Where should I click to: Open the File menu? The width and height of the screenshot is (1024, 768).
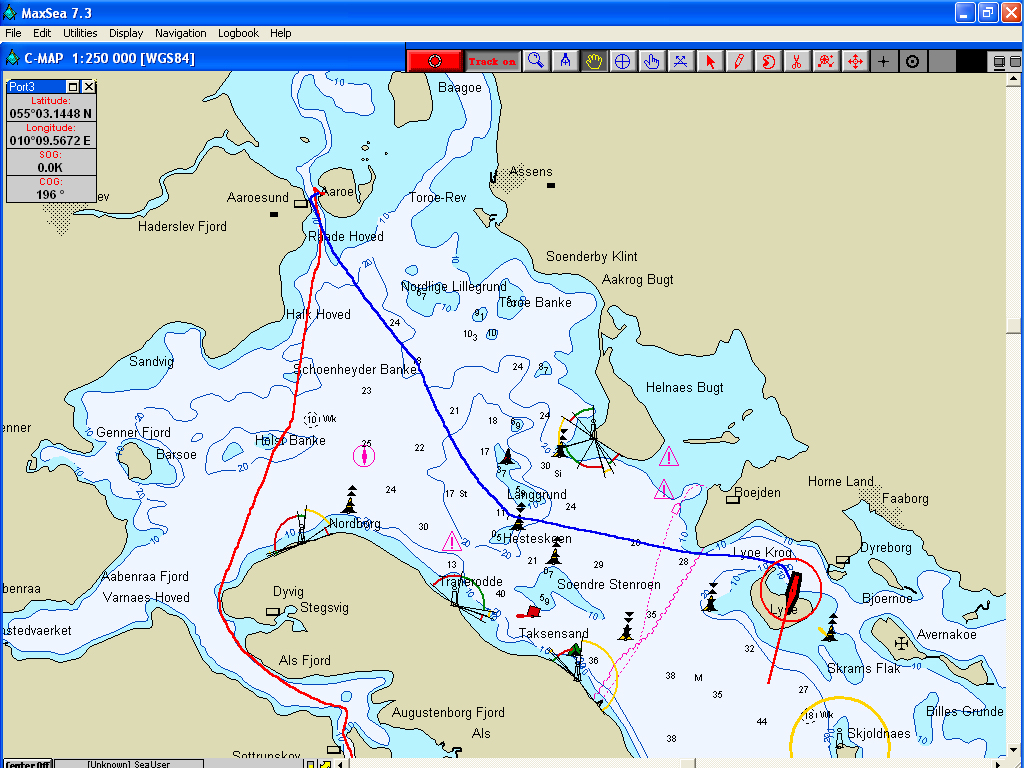[x=13, y=33]
